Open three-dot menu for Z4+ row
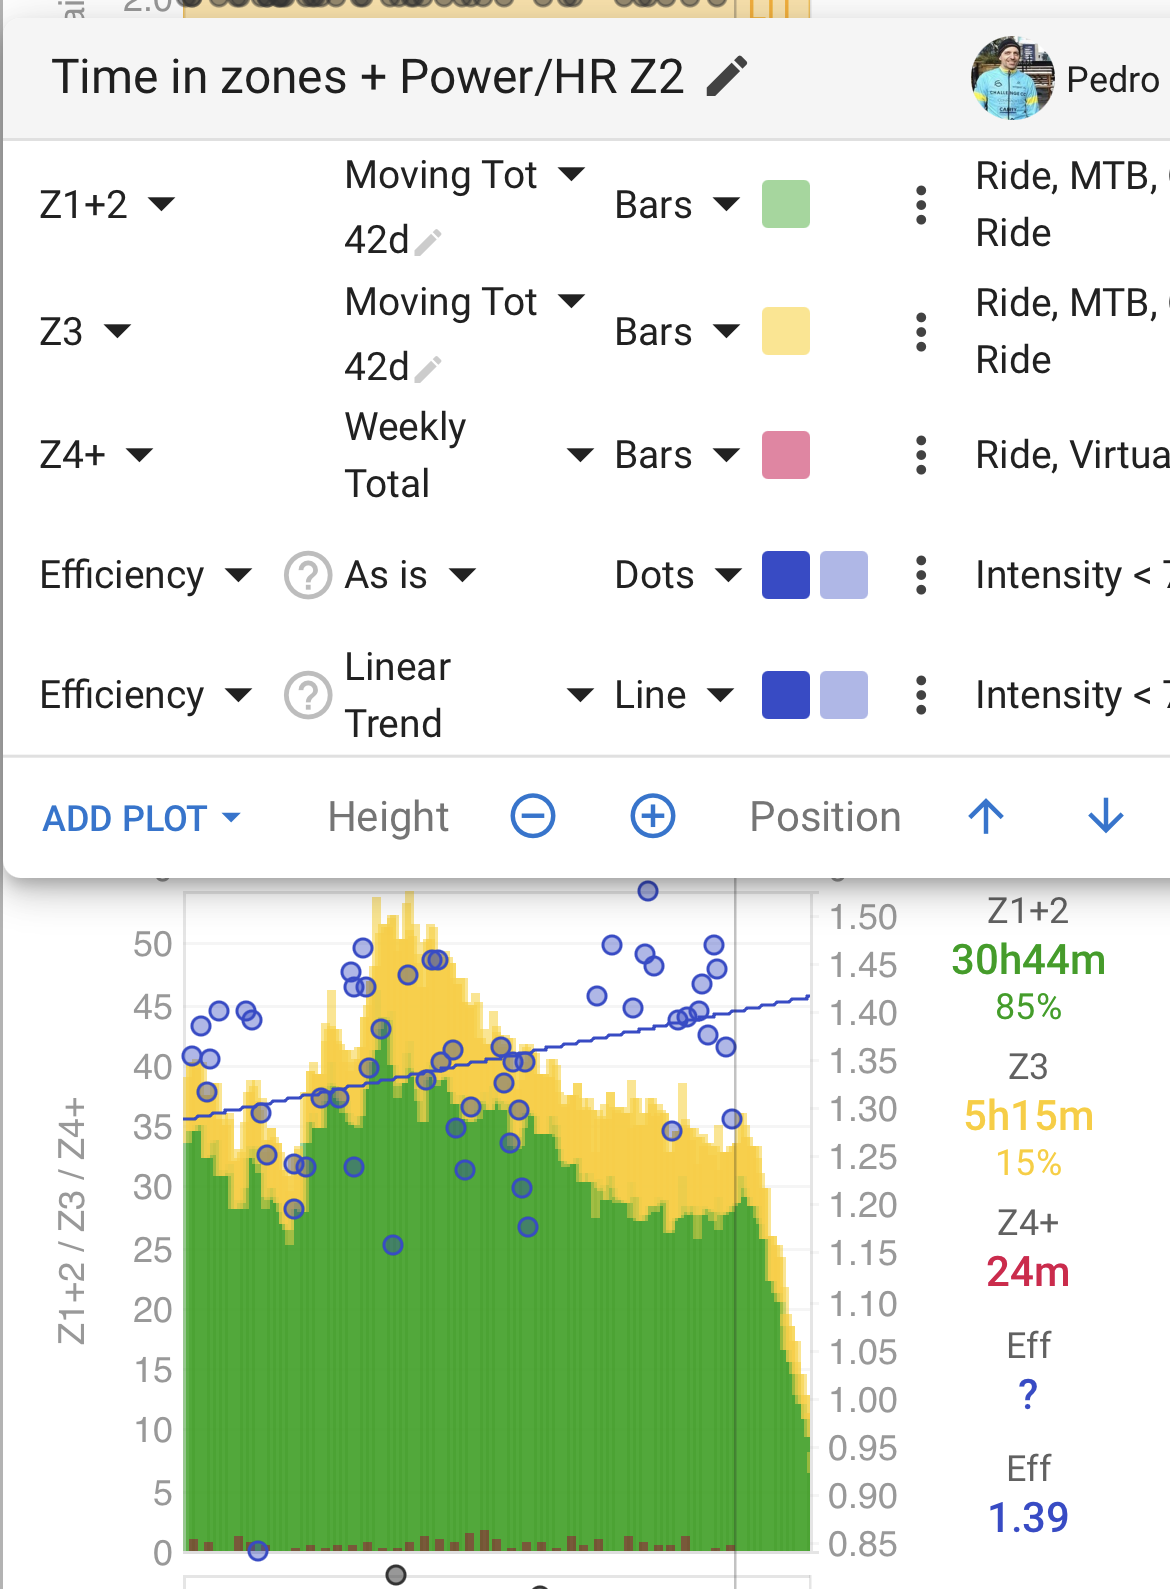This screenshot has width=1170, height=1589. 921,455
